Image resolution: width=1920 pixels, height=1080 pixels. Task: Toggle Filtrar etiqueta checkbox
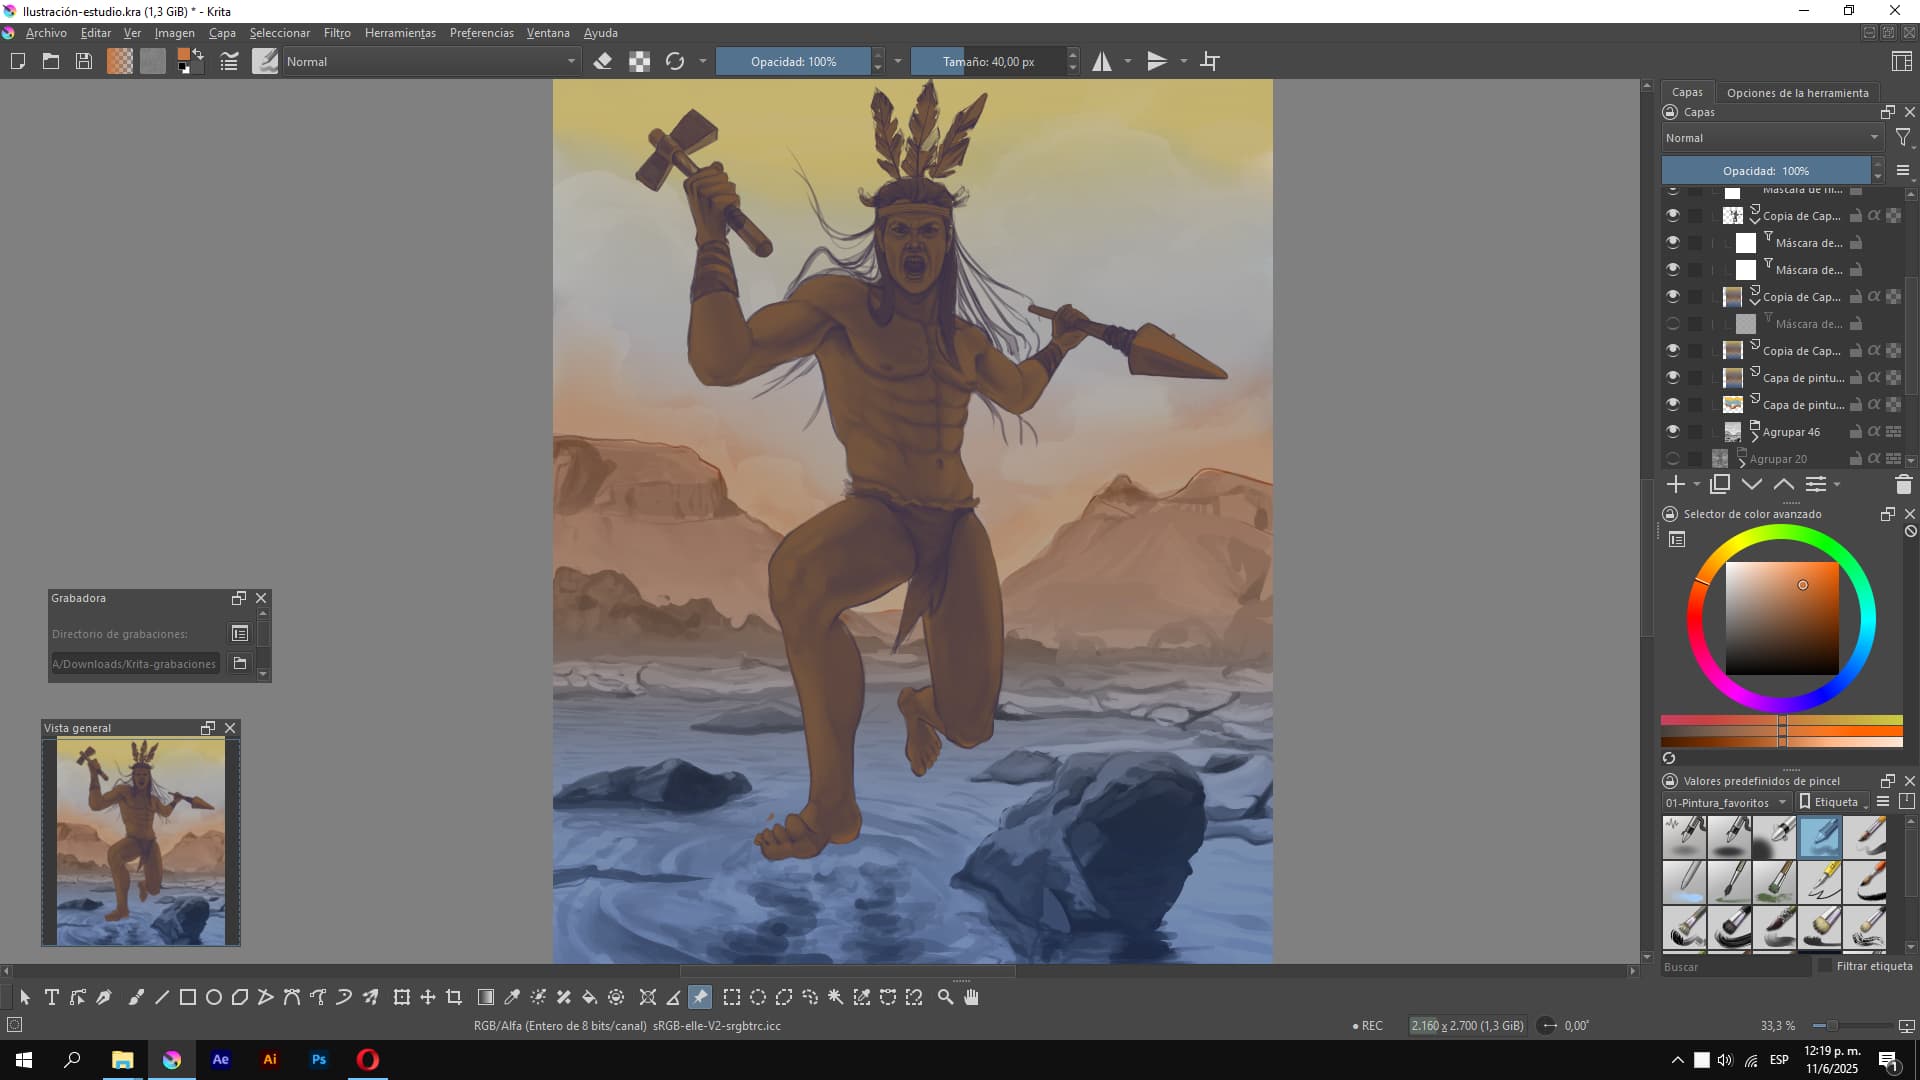1824,966
